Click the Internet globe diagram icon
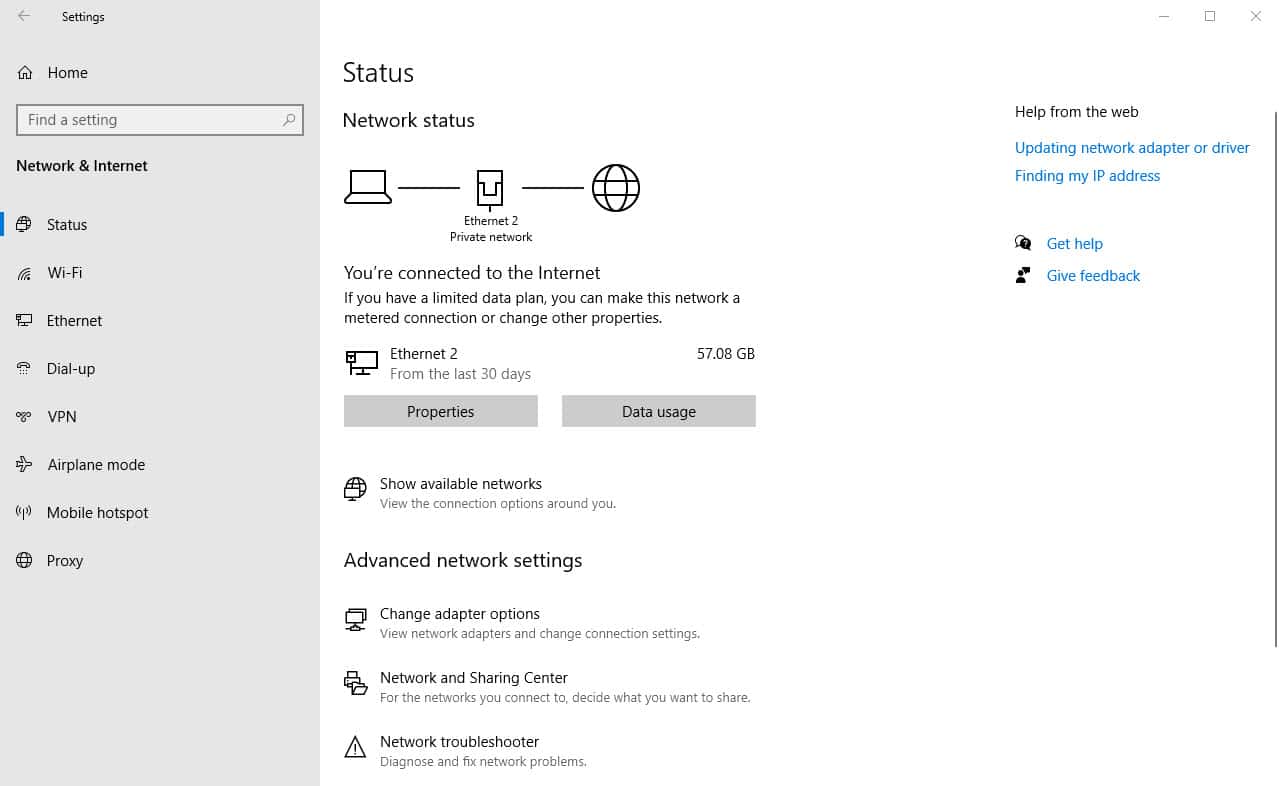 point(616,188)
